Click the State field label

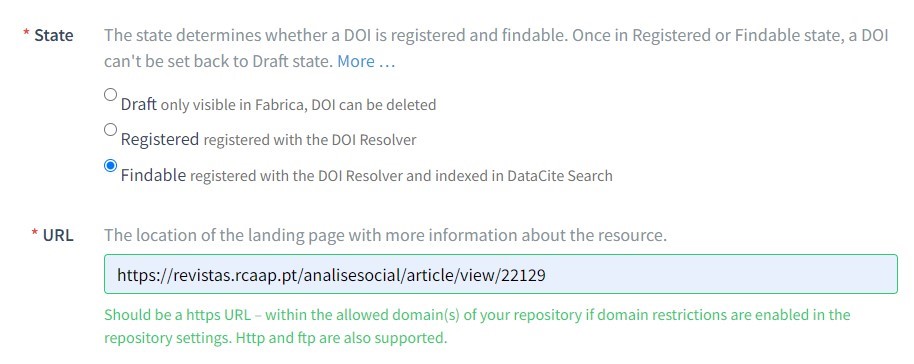click(54, 36)
